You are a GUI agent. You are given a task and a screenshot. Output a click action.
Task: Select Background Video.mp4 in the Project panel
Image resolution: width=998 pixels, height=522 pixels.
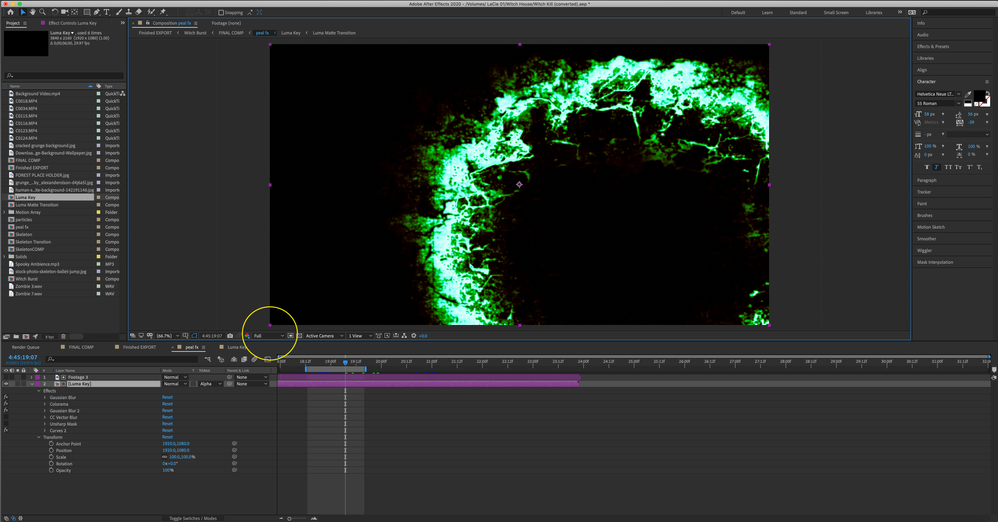(38, 94)
